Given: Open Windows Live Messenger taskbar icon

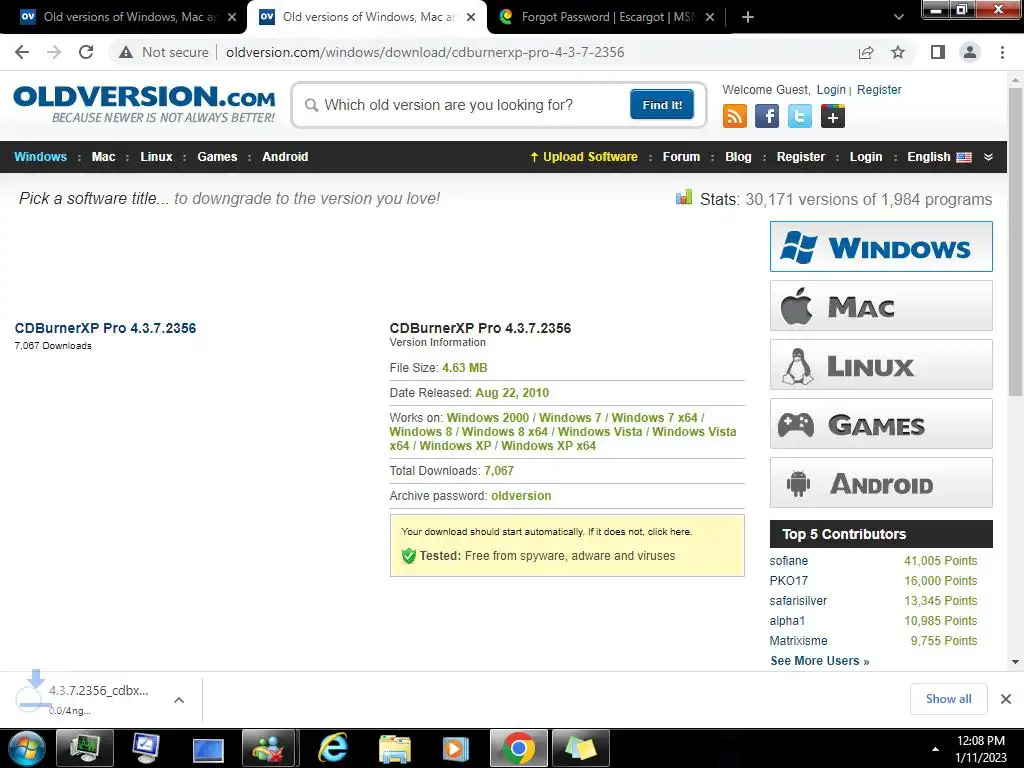Looking at the screenshot, I should point(270,748).
